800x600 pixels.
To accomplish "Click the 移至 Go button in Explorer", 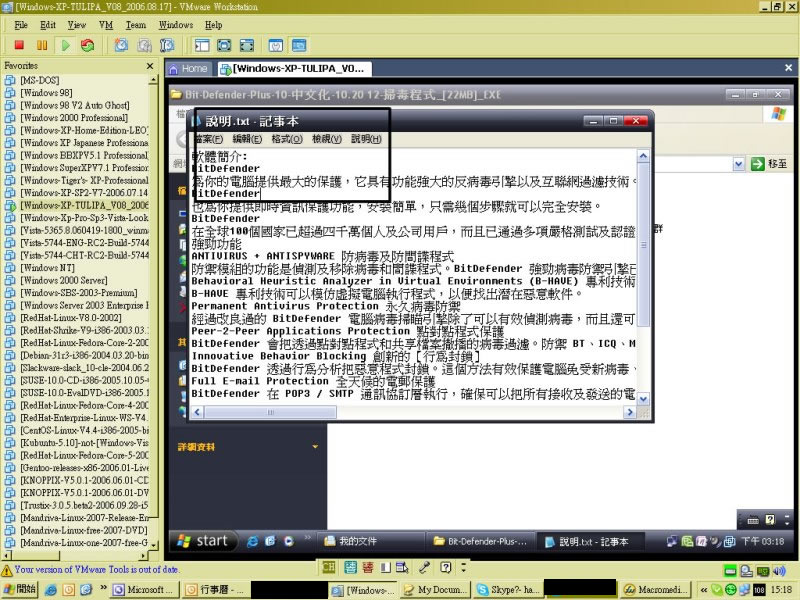I will [x=769, y=164].
